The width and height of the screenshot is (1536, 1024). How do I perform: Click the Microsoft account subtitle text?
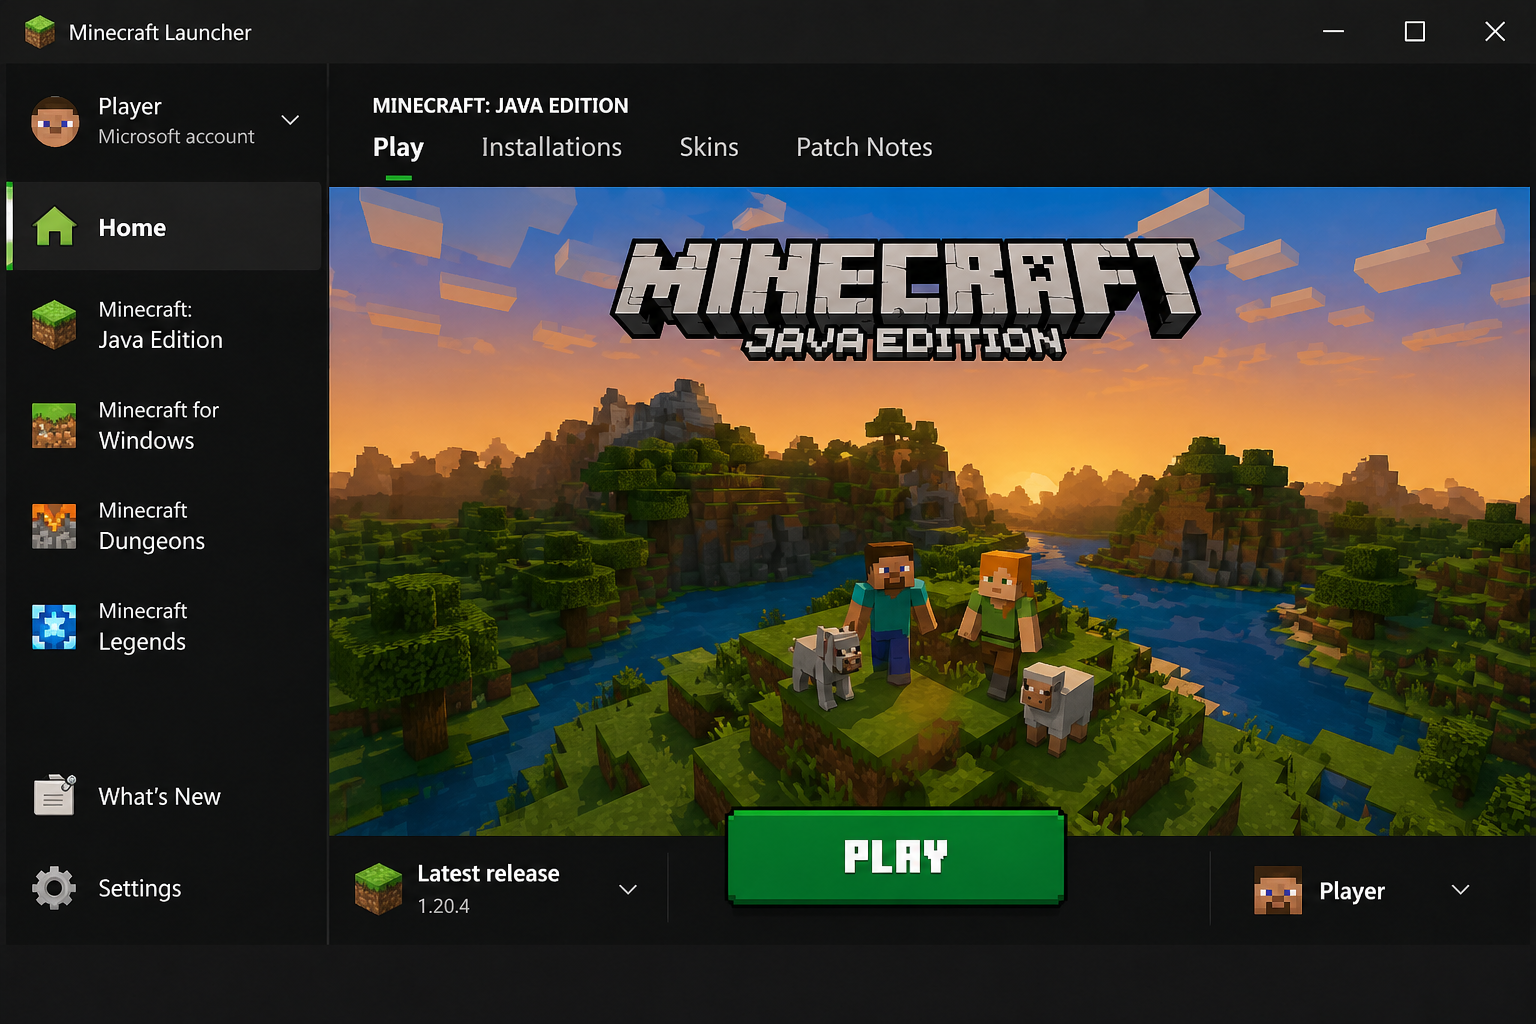tap(176, 137)
